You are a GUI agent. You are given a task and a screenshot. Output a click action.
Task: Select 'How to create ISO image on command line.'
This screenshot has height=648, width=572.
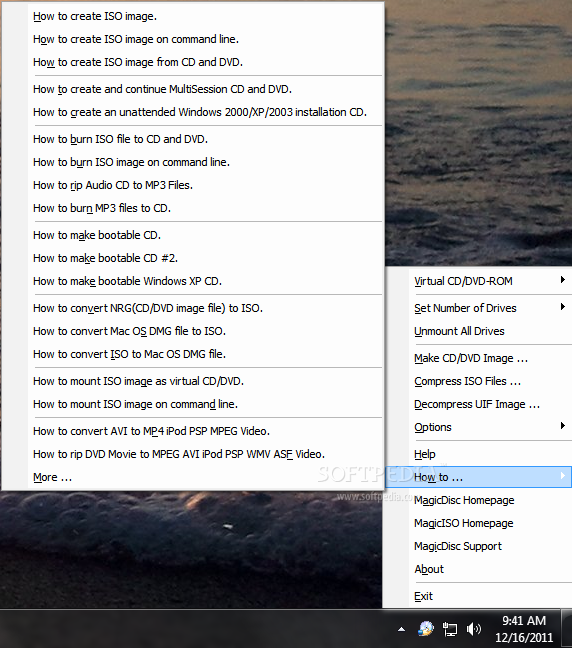click(193, 39)
